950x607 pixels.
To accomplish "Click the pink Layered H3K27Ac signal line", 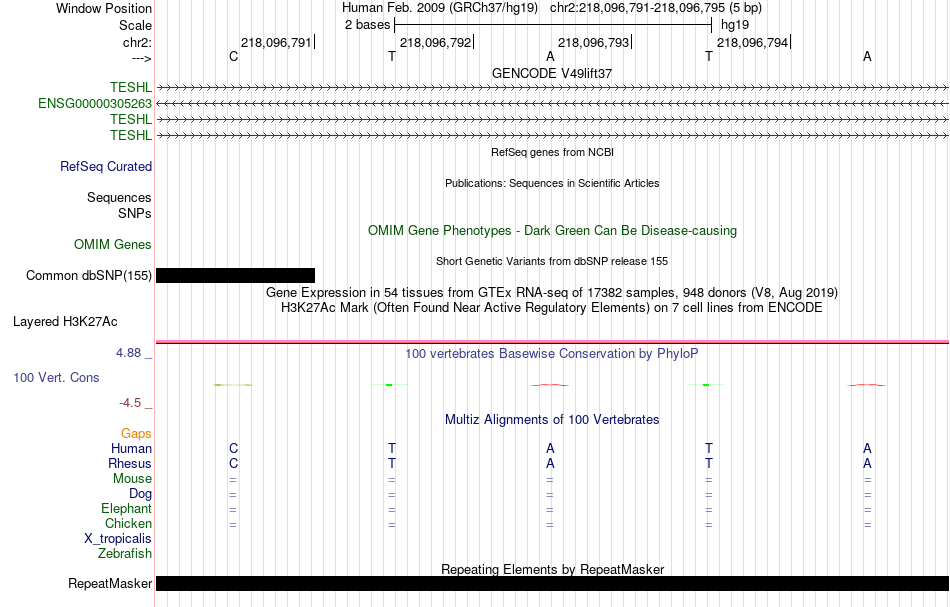I will tap(553, 342).
